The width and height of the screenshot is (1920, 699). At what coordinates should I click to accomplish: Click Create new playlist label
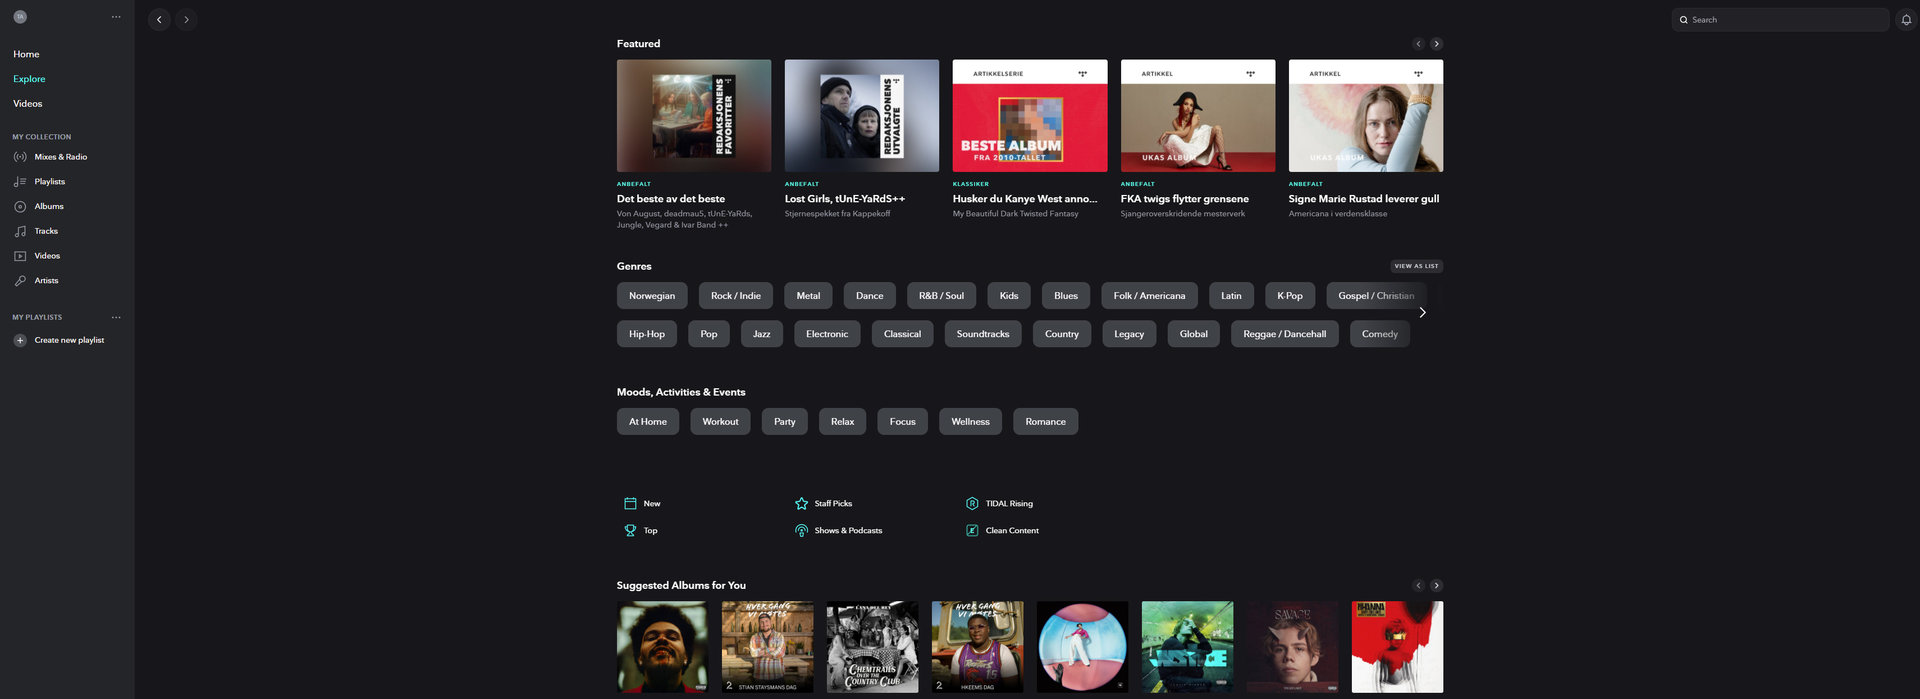pyautogui.click(x=69, y=340)
